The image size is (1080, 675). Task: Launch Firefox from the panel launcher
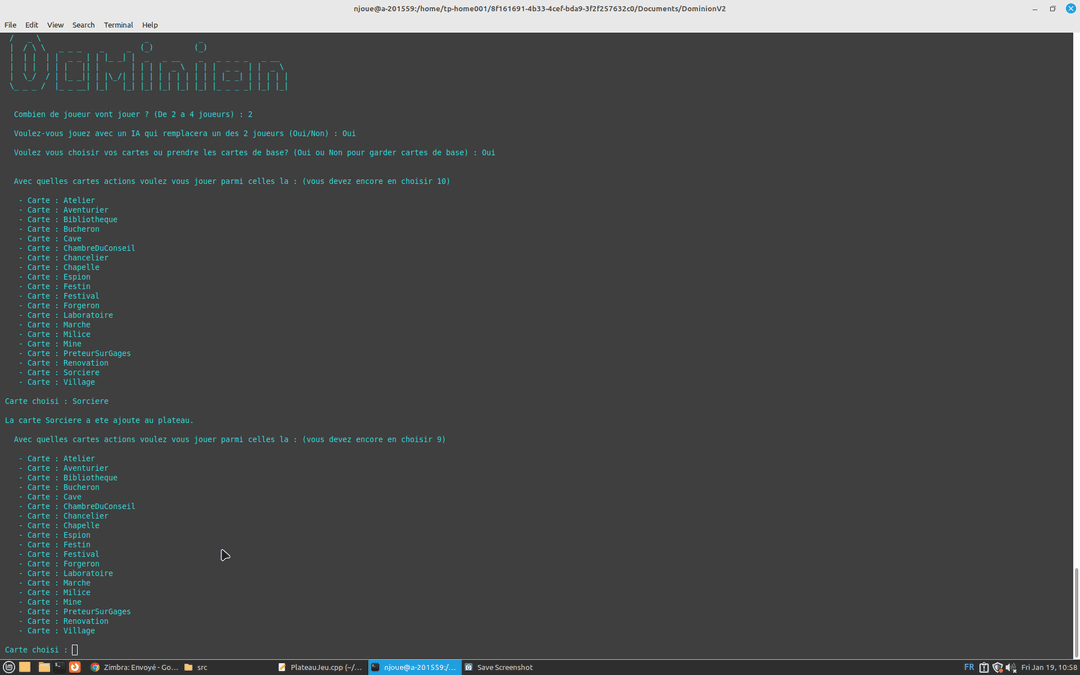(x=75, y=667)
